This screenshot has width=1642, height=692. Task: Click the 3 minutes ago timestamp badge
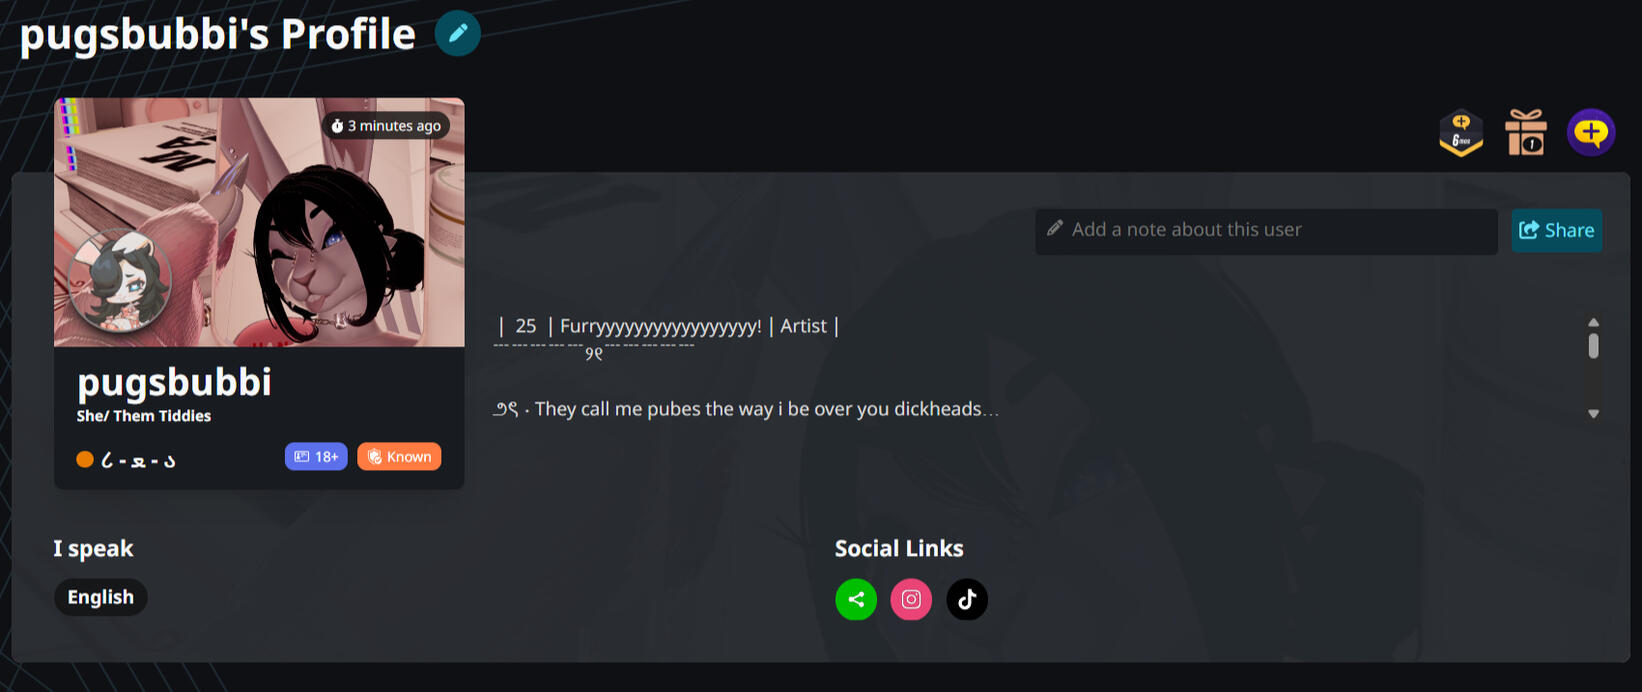(386, 126)
